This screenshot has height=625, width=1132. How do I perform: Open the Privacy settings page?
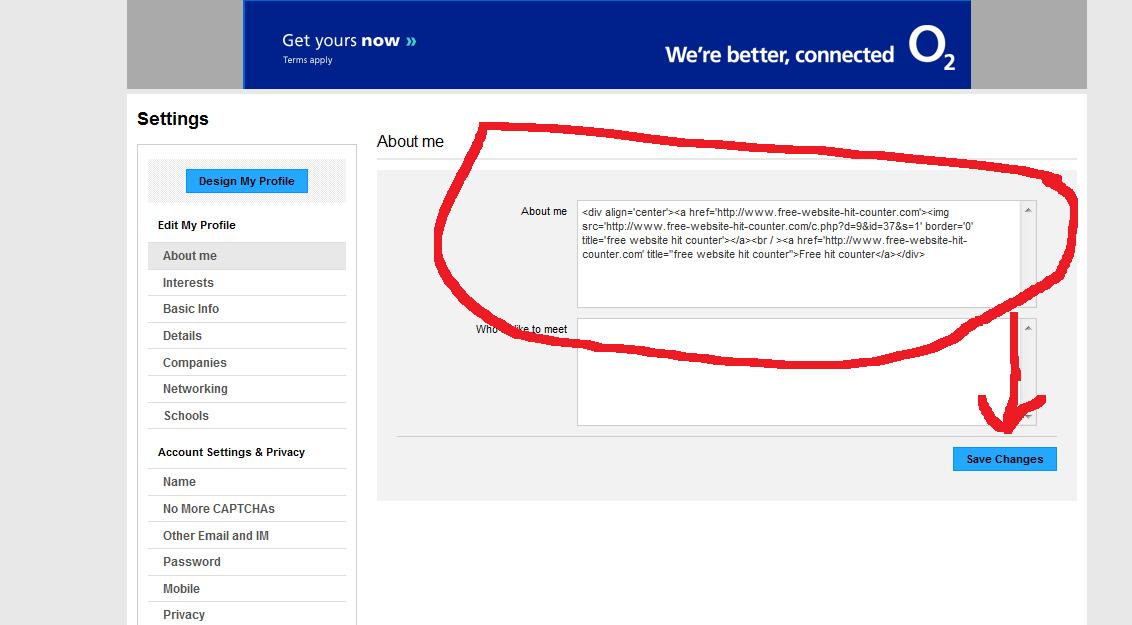pyautogui.click(x=247, y=615)
